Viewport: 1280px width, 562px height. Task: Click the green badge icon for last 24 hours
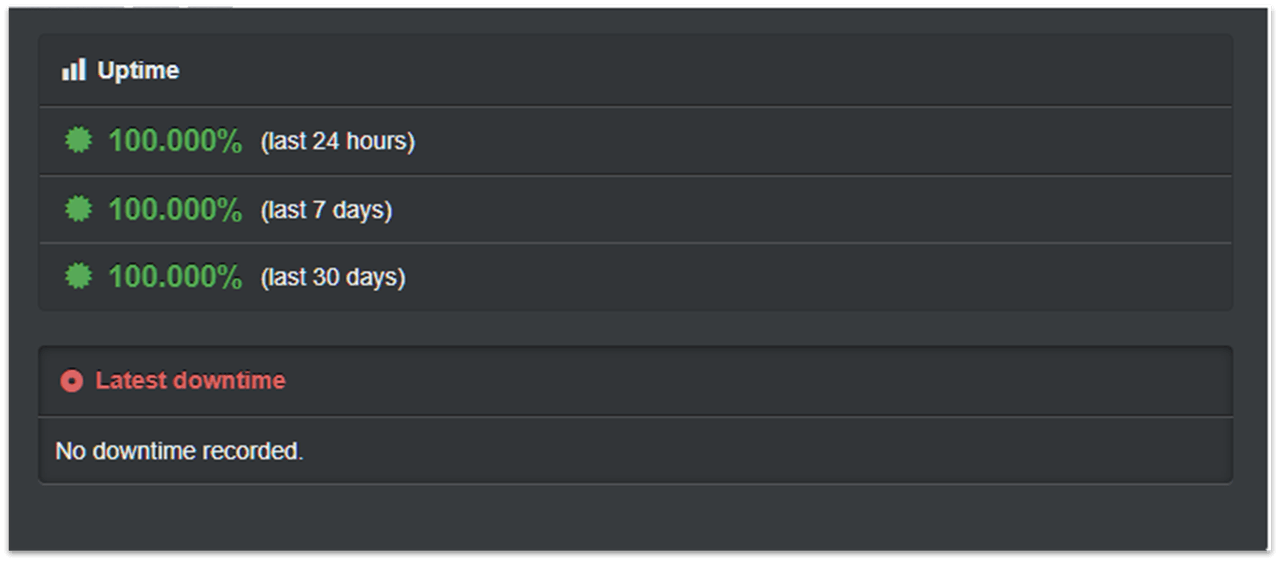(78, 141)
